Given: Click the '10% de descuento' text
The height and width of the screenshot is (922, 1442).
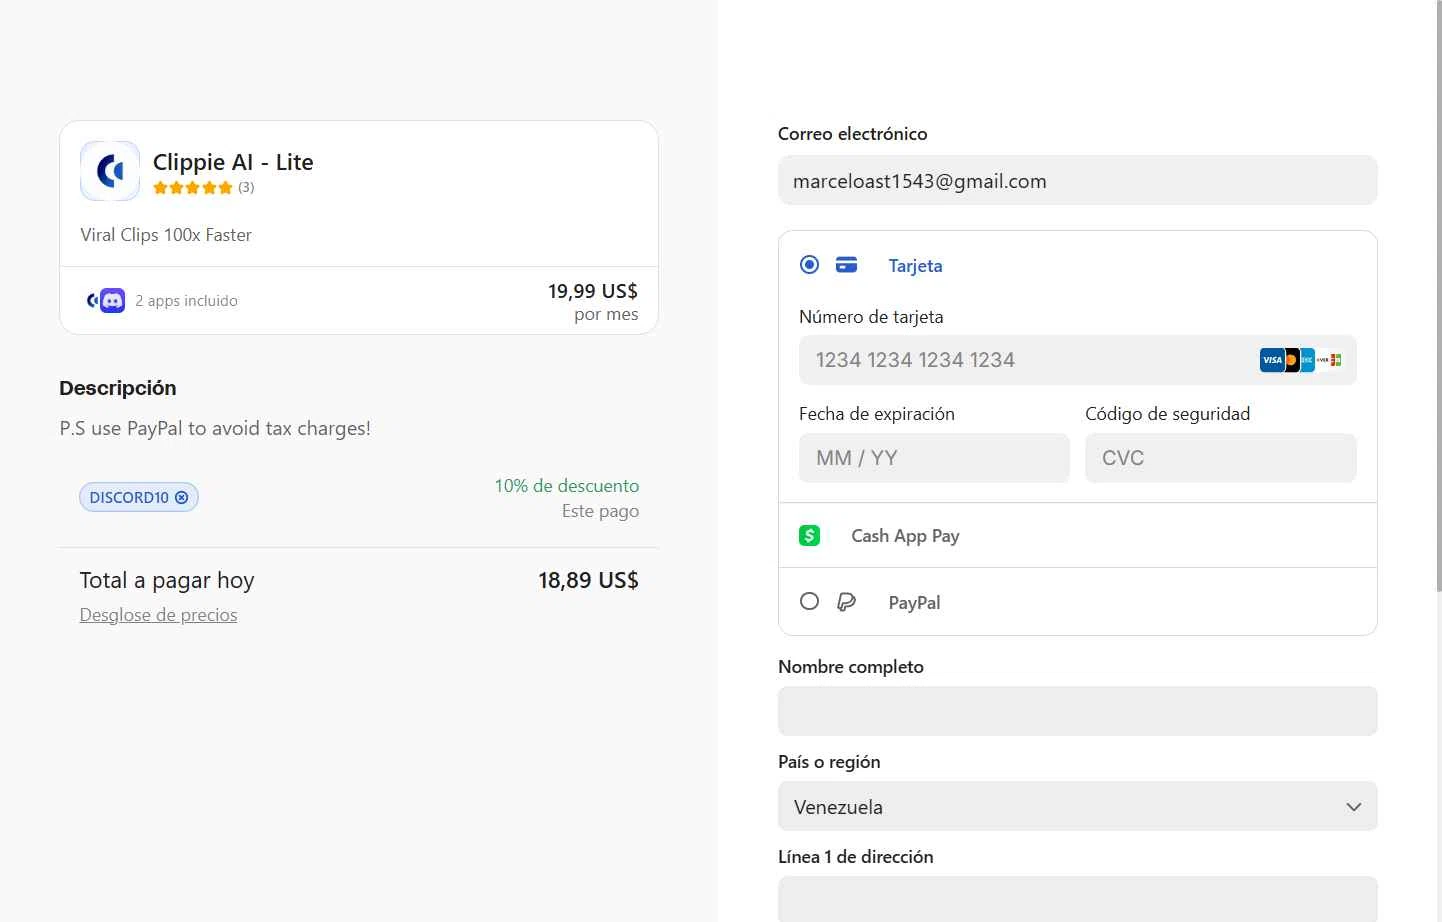Looking at the screenshot, I should click(567, 486).
